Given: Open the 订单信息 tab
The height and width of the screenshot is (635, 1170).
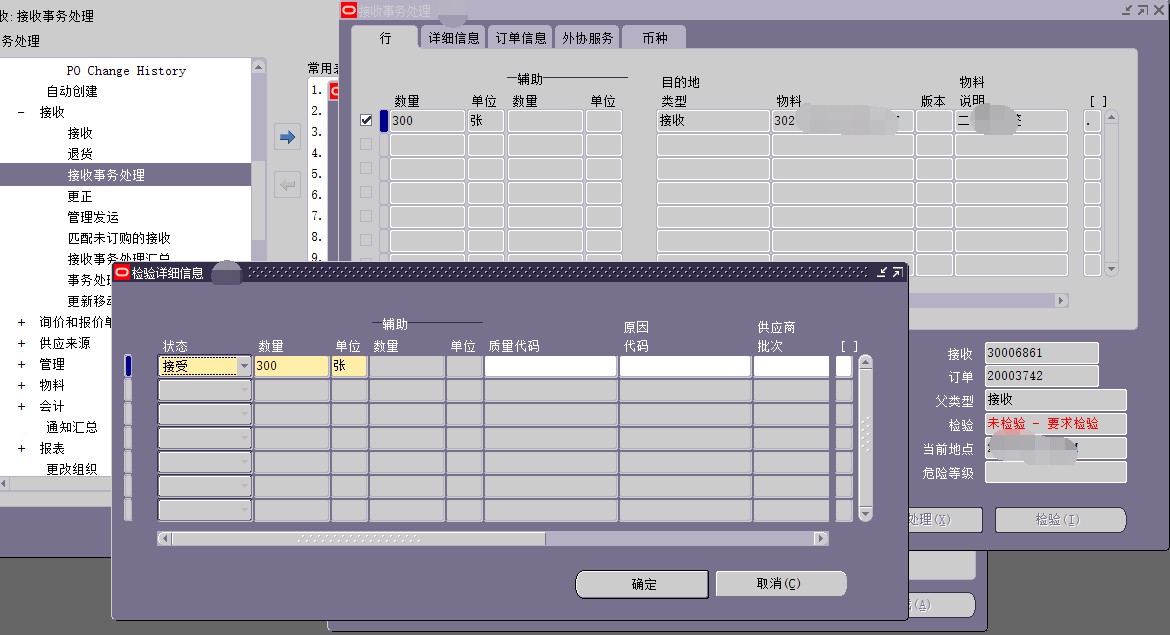Looking at the screenshot, I should pos(521,38).
